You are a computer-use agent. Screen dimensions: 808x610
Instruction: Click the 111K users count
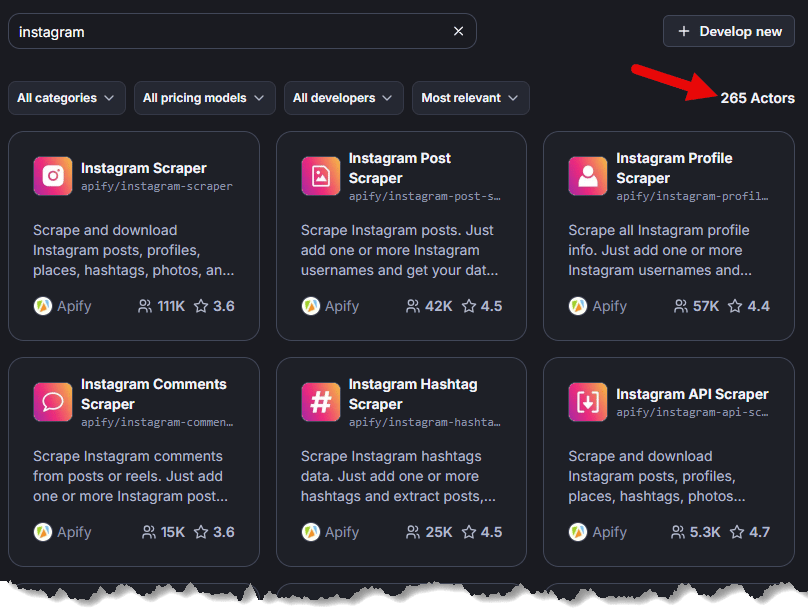[x=171, y=307]
